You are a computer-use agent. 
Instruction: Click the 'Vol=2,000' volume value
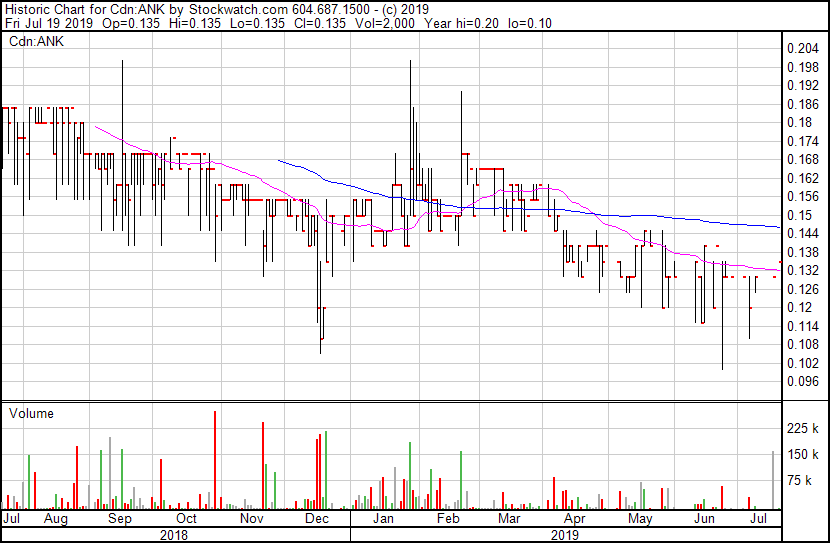[x=384, y=23]
